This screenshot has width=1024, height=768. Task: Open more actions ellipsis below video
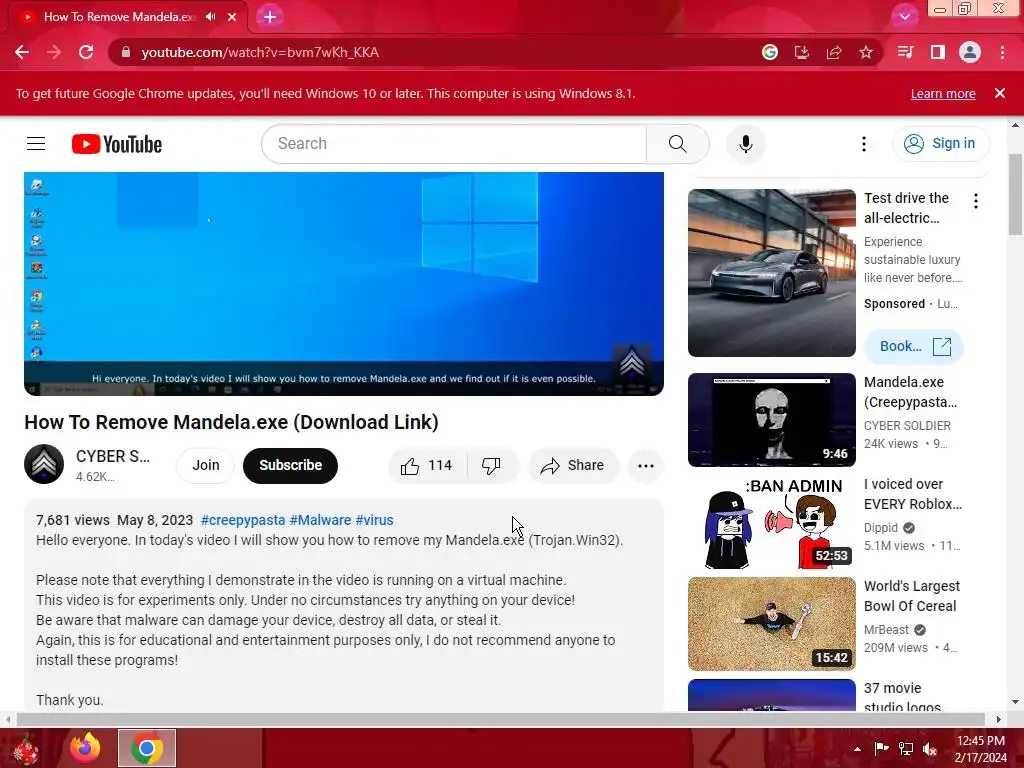[x=646, y=466]
